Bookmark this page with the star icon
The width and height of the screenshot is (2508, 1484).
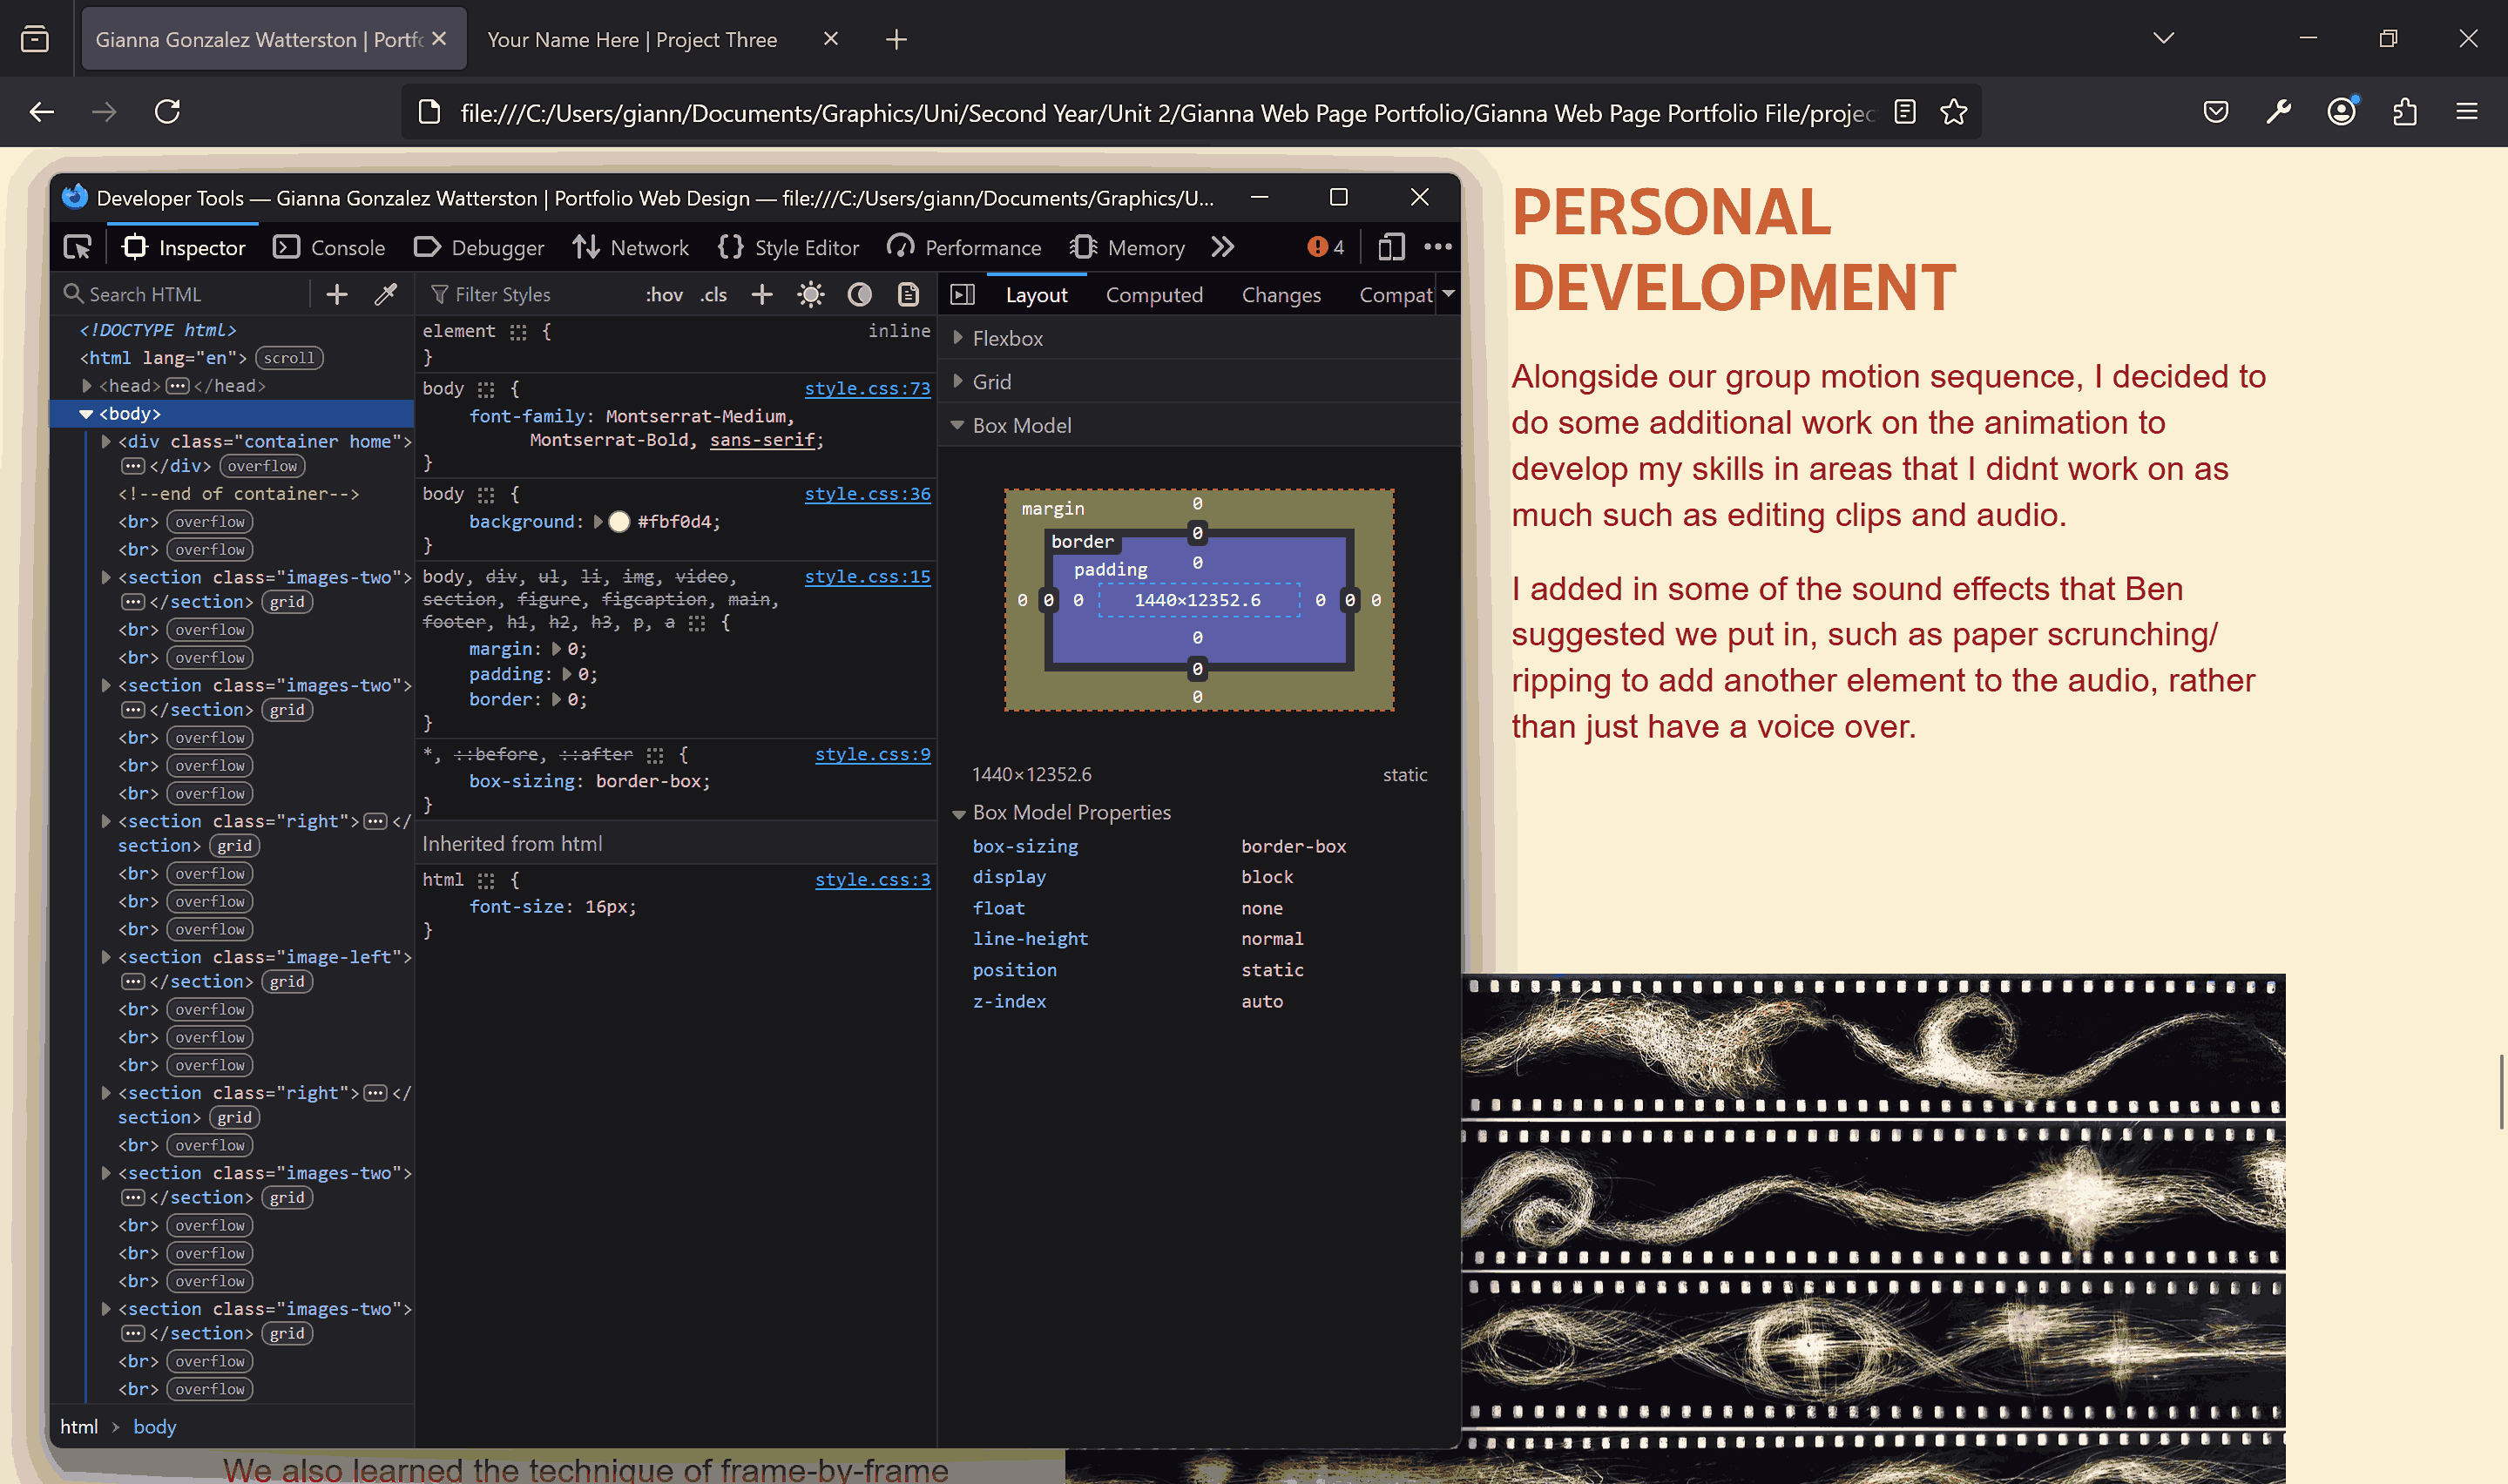coord(1953,112)
